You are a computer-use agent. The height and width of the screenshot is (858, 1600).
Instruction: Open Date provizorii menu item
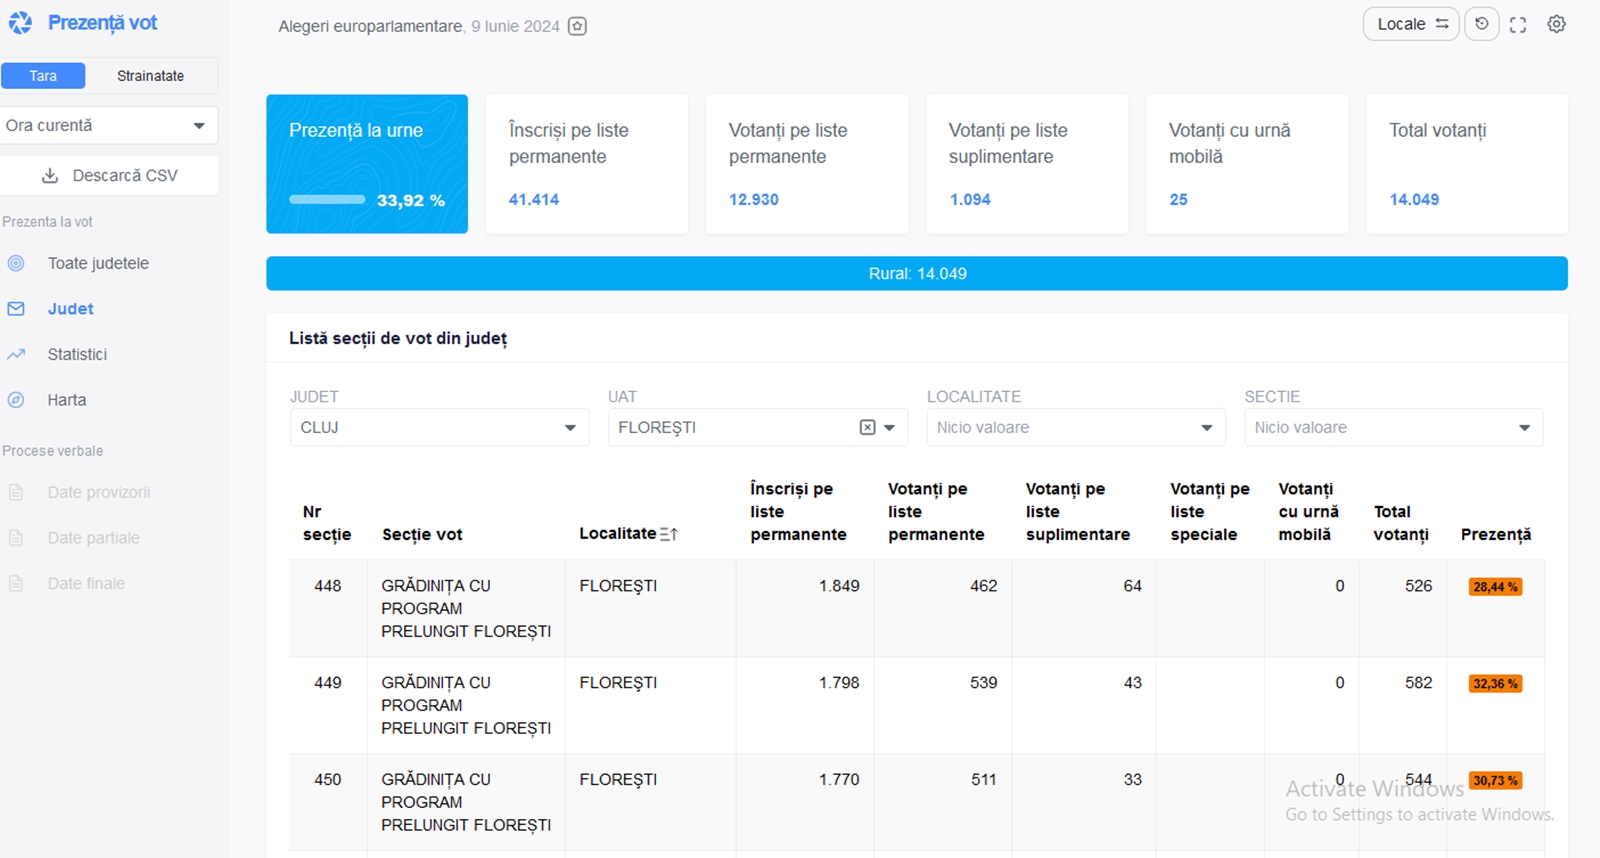(99, 492)
